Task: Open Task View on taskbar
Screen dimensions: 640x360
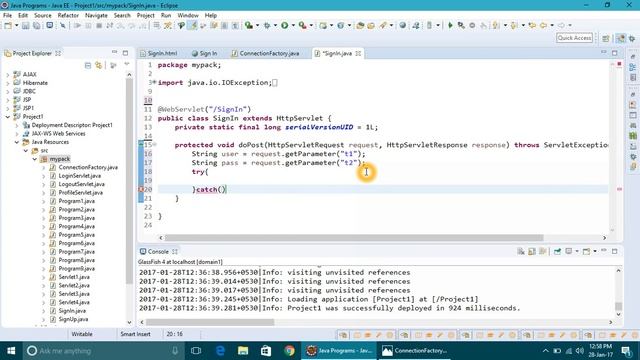Action: (196, 351)
